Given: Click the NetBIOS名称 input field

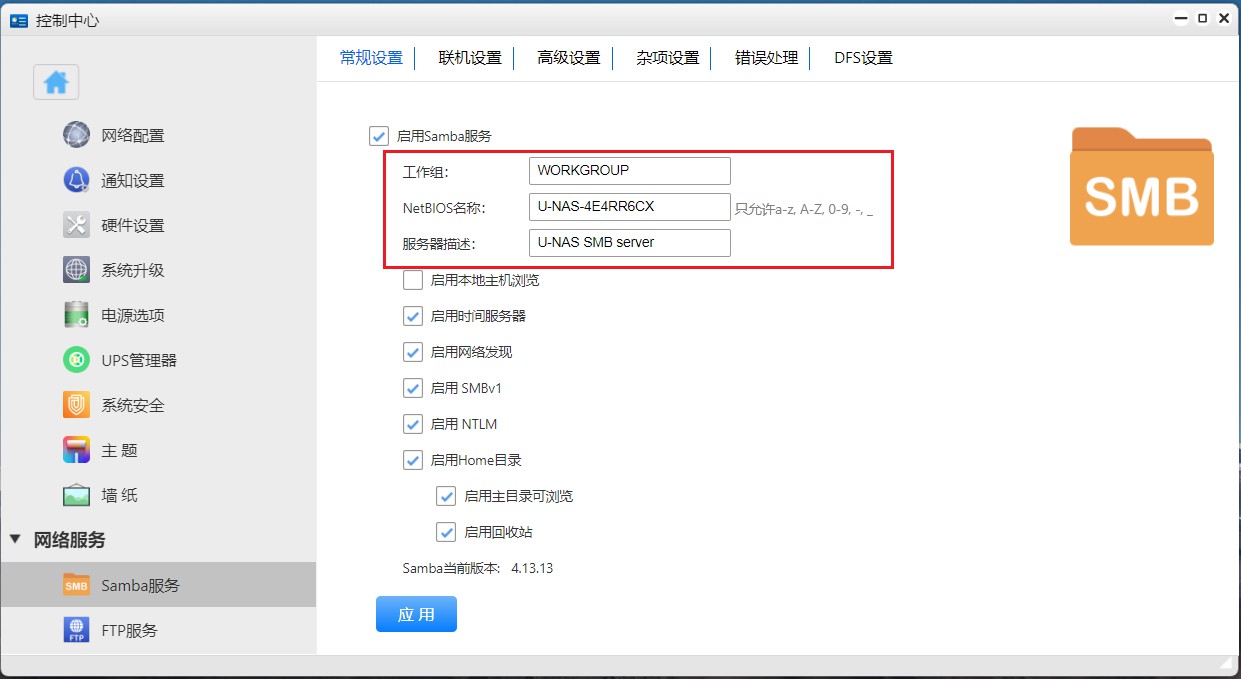Looking at the screenshot, I should [x=629, y=207].
